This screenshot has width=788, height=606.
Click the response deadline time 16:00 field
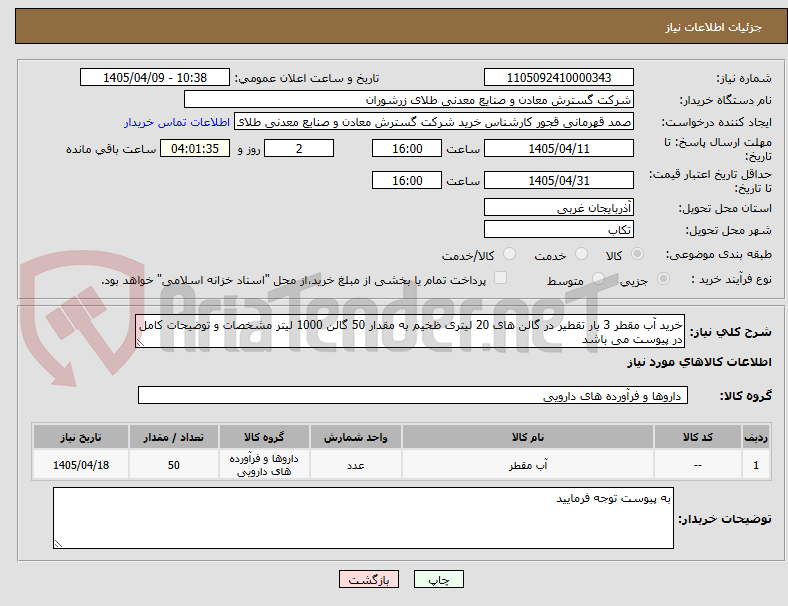pos(407,148)
